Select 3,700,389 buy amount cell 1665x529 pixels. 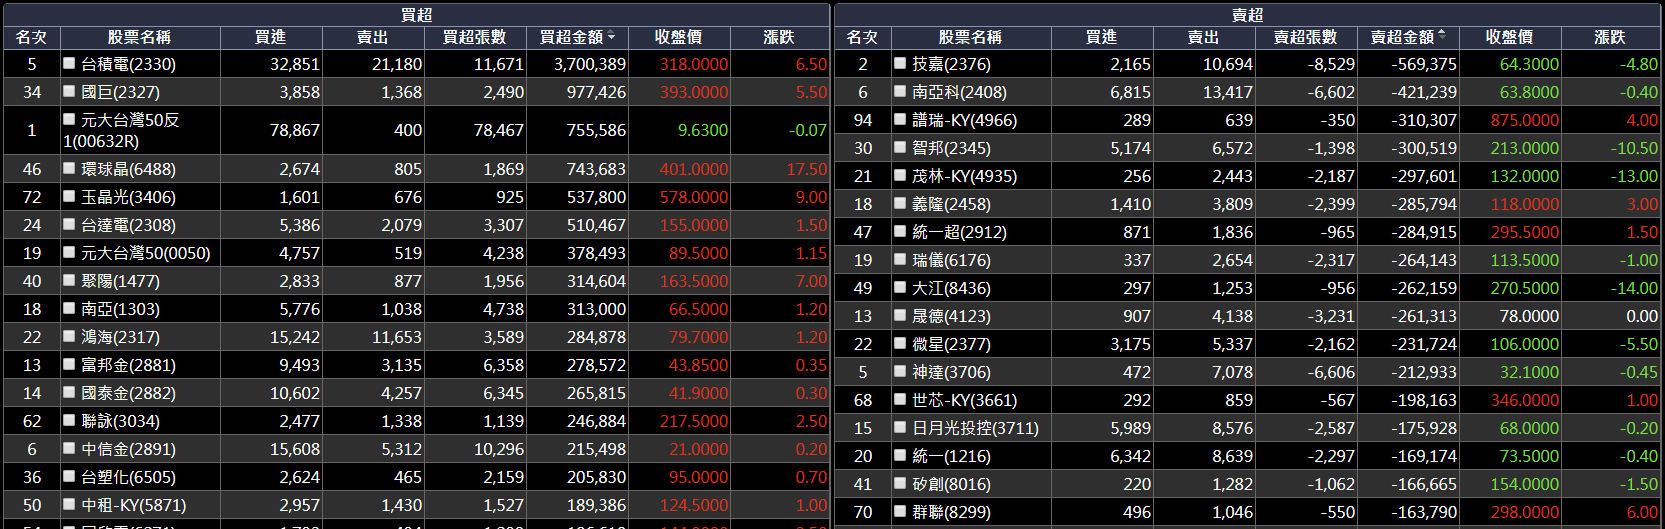[x=590, y=64]
